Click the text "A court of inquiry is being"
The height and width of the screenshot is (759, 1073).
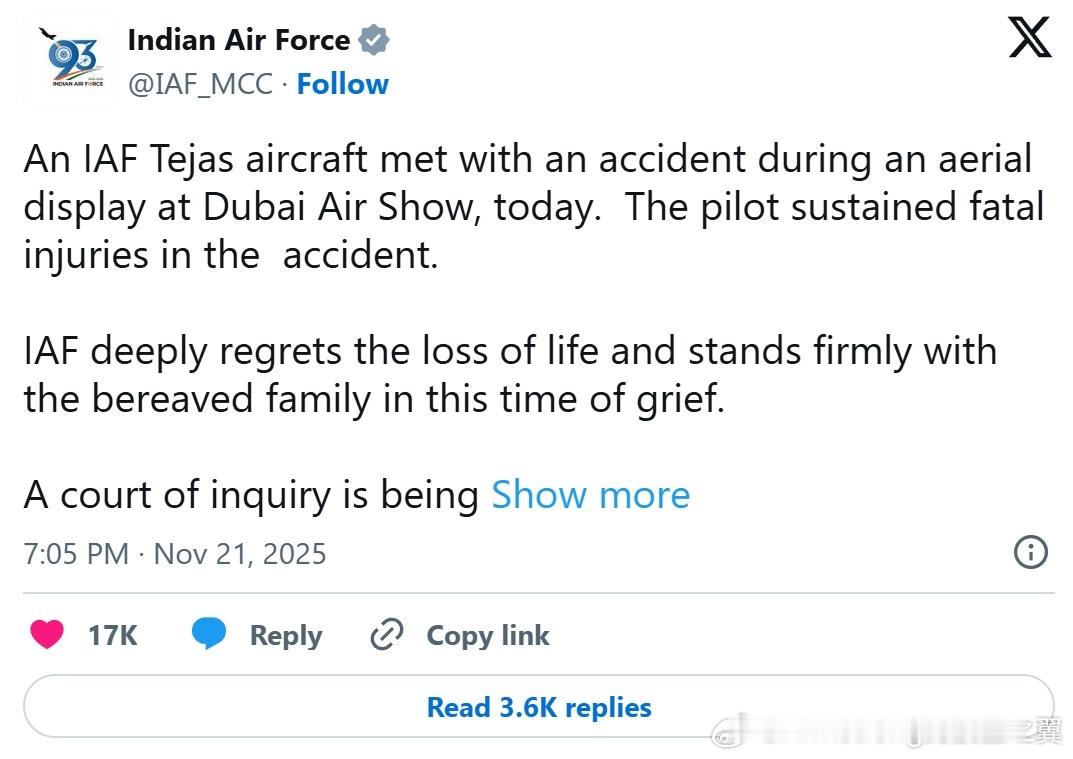251,495
